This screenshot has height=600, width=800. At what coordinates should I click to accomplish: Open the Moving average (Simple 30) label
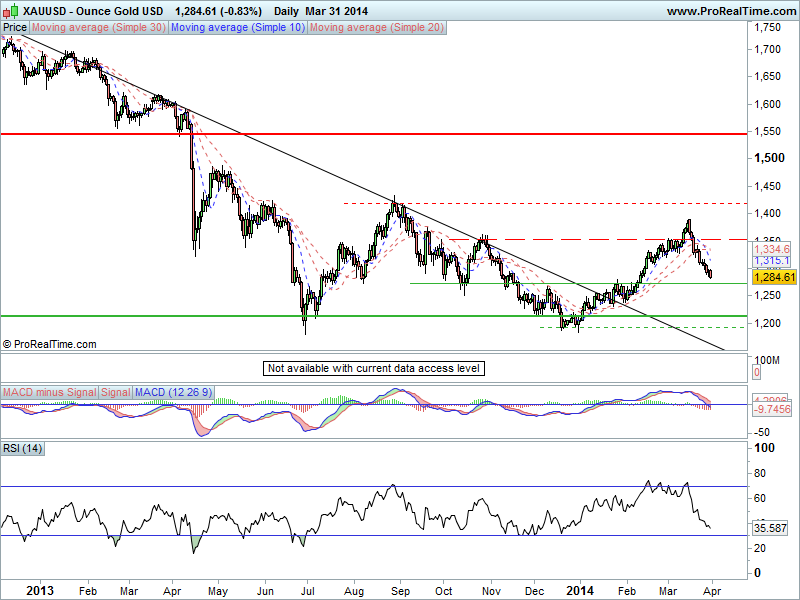coord(99,28)
